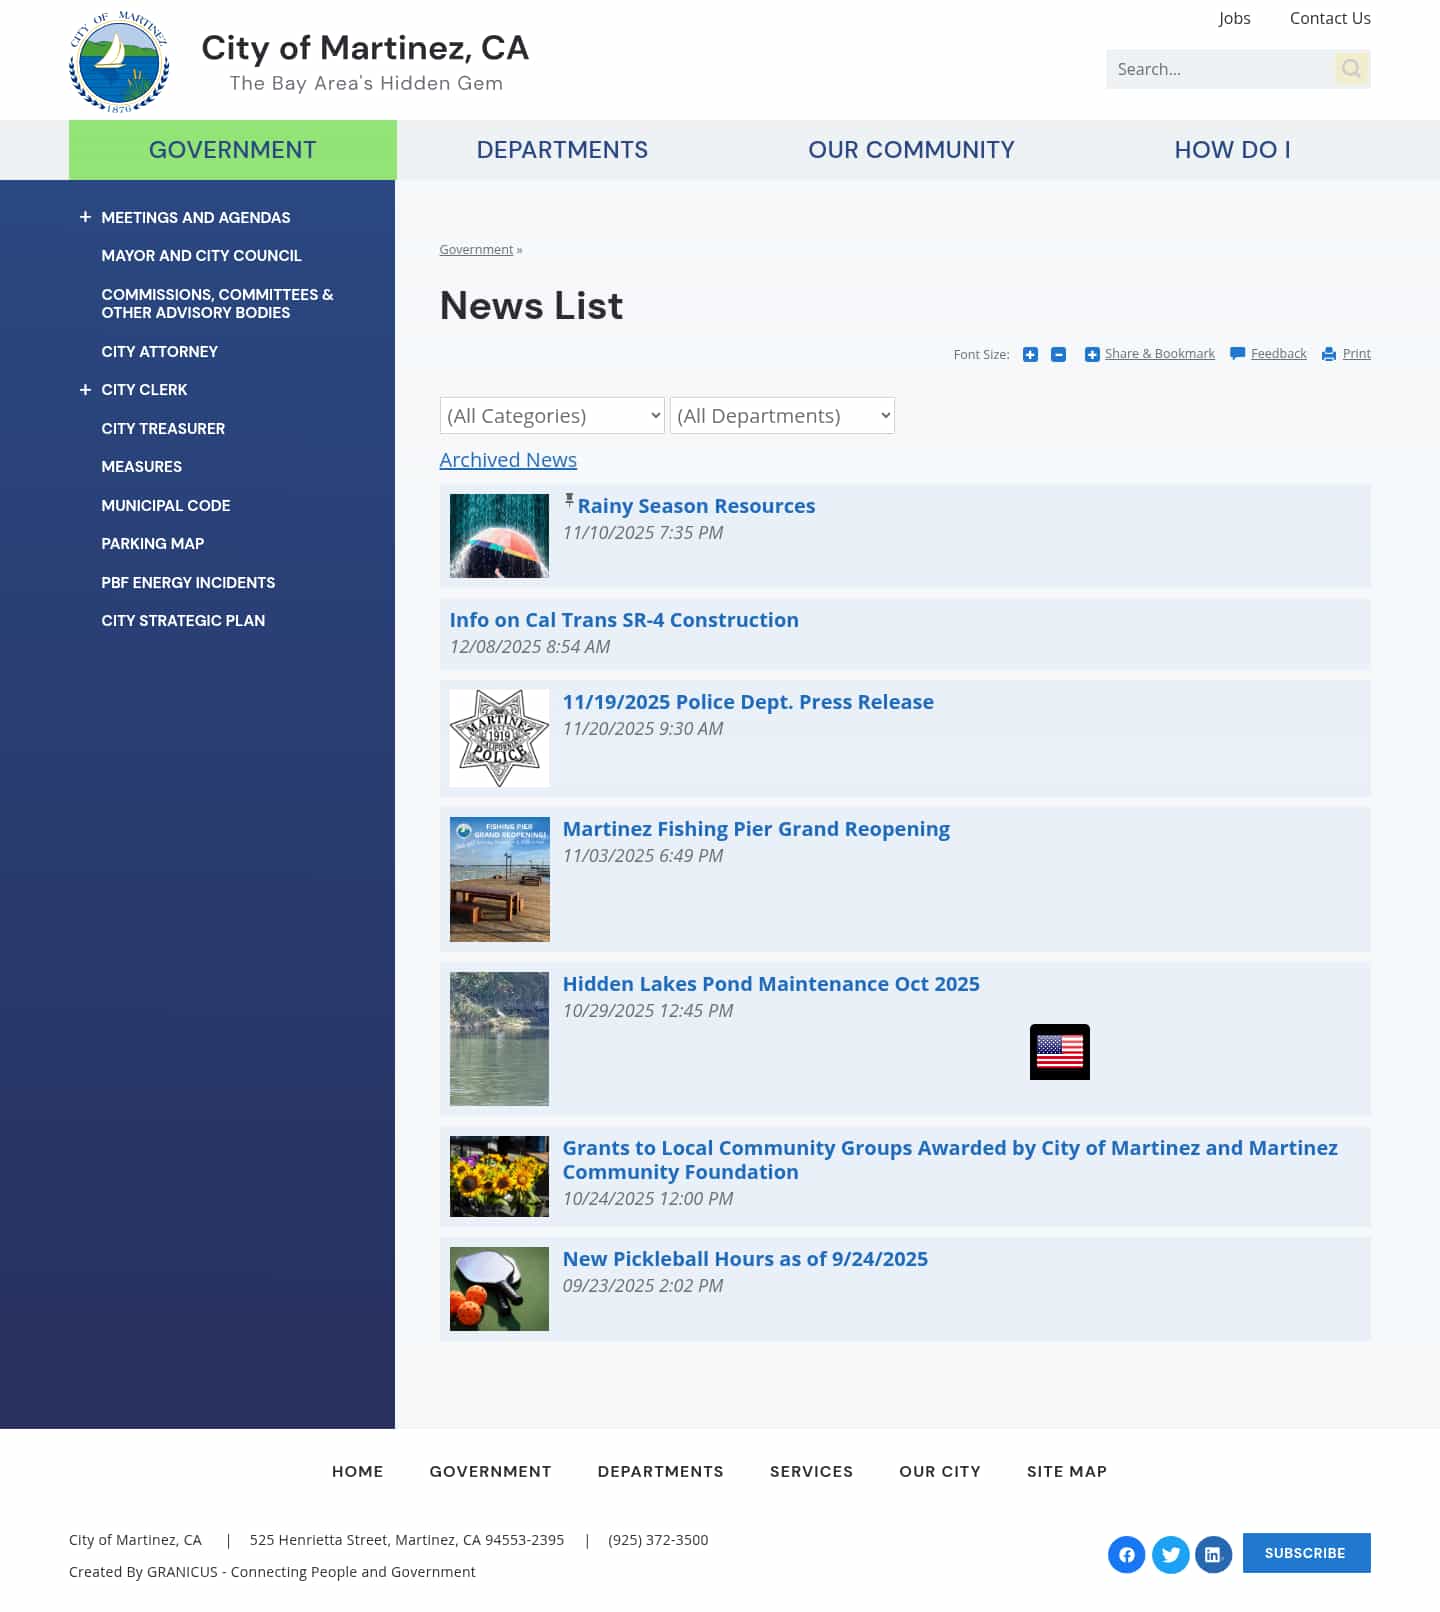1440x1612 pixels.
Task: Click the Government breadcrumb link
Action: [x=476, y=250]
